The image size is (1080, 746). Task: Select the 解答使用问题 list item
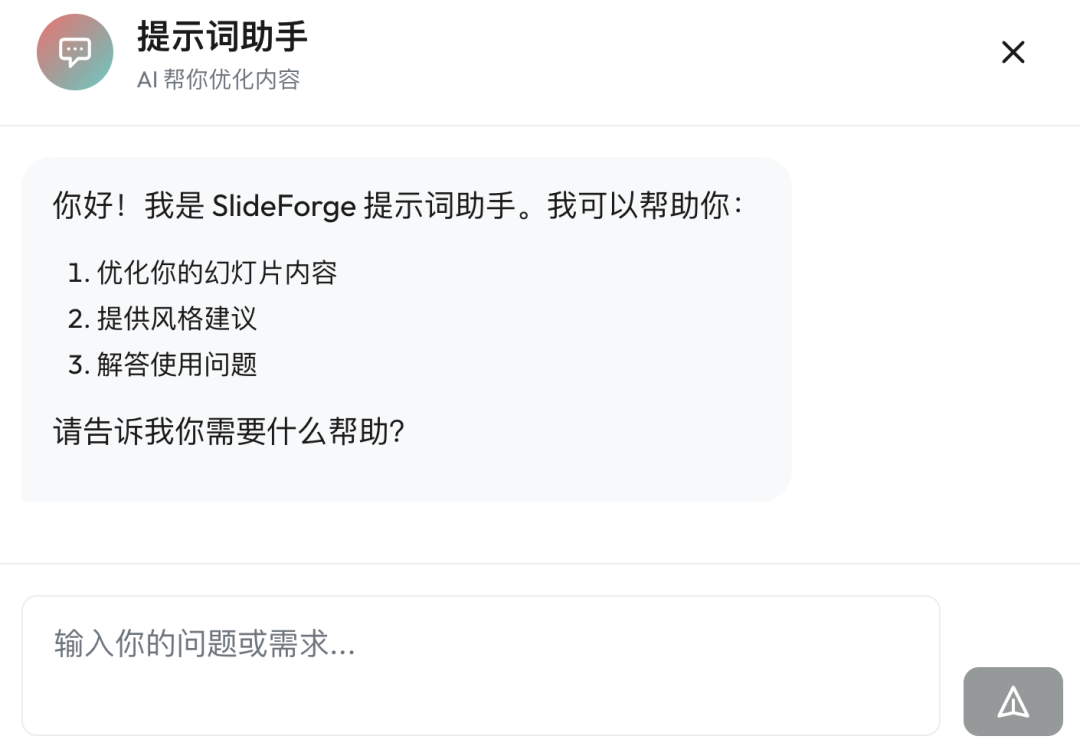click(x=177, y=364)
